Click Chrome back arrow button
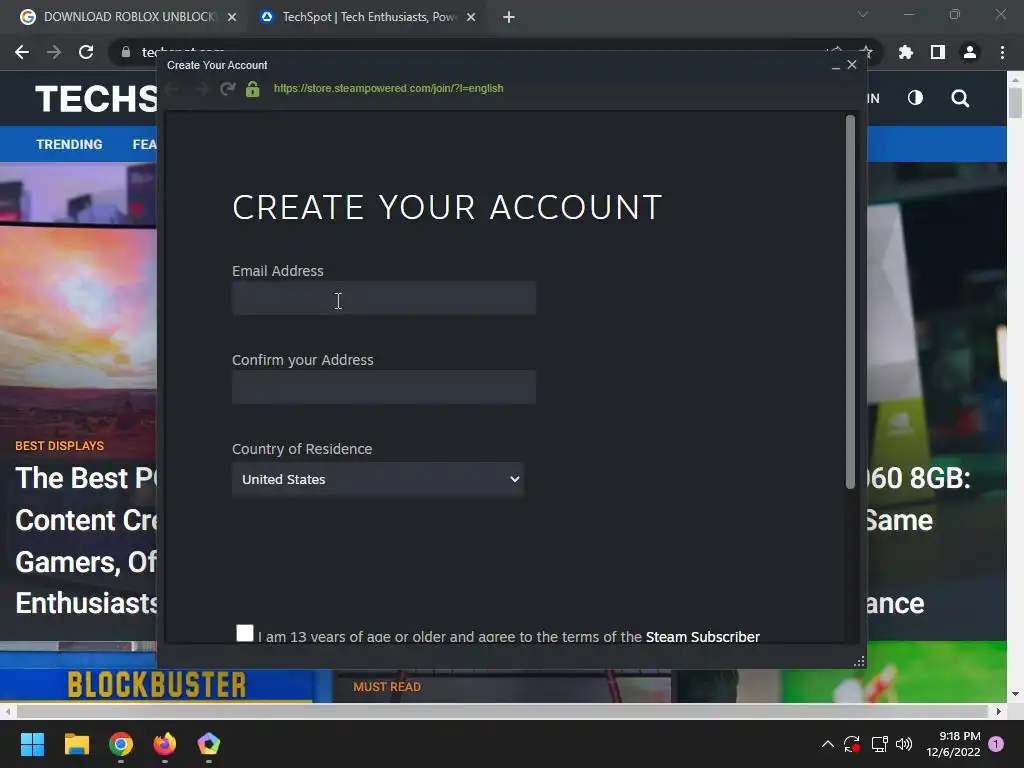The image size is (1024, 768). 22,52
